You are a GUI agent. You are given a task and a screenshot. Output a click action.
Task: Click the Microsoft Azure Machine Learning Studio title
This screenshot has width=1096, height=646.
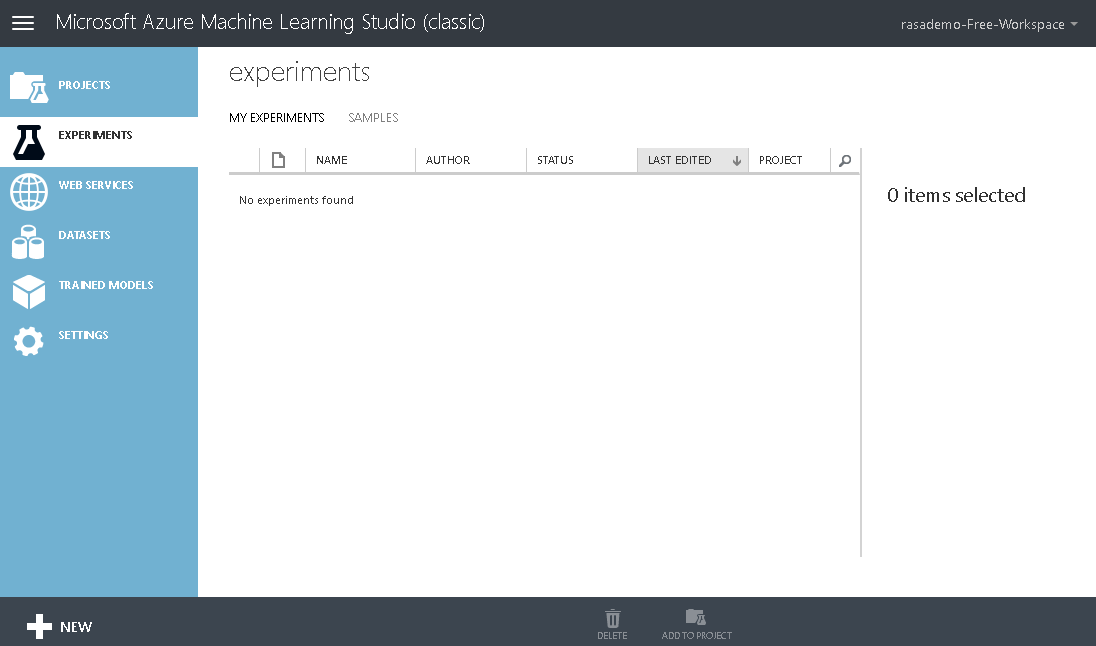pyautogui.click(x=271, y=22)
